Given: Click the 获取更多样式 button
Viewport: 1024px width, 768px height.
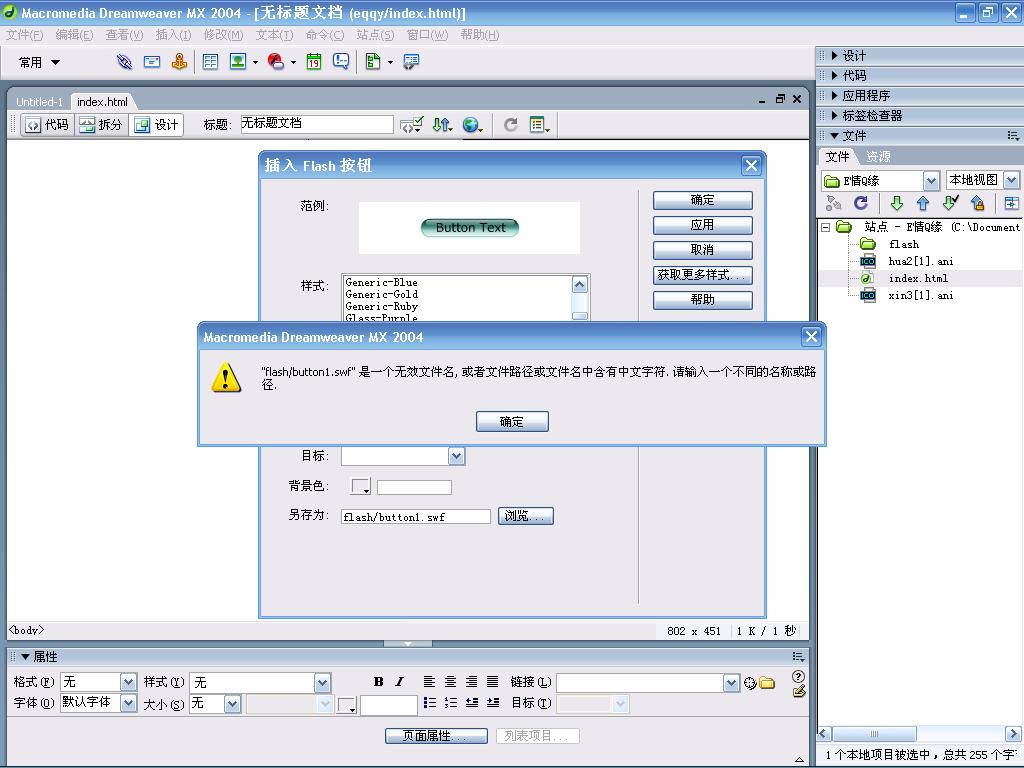Looking at the screenshot, I should coord(703,275).
